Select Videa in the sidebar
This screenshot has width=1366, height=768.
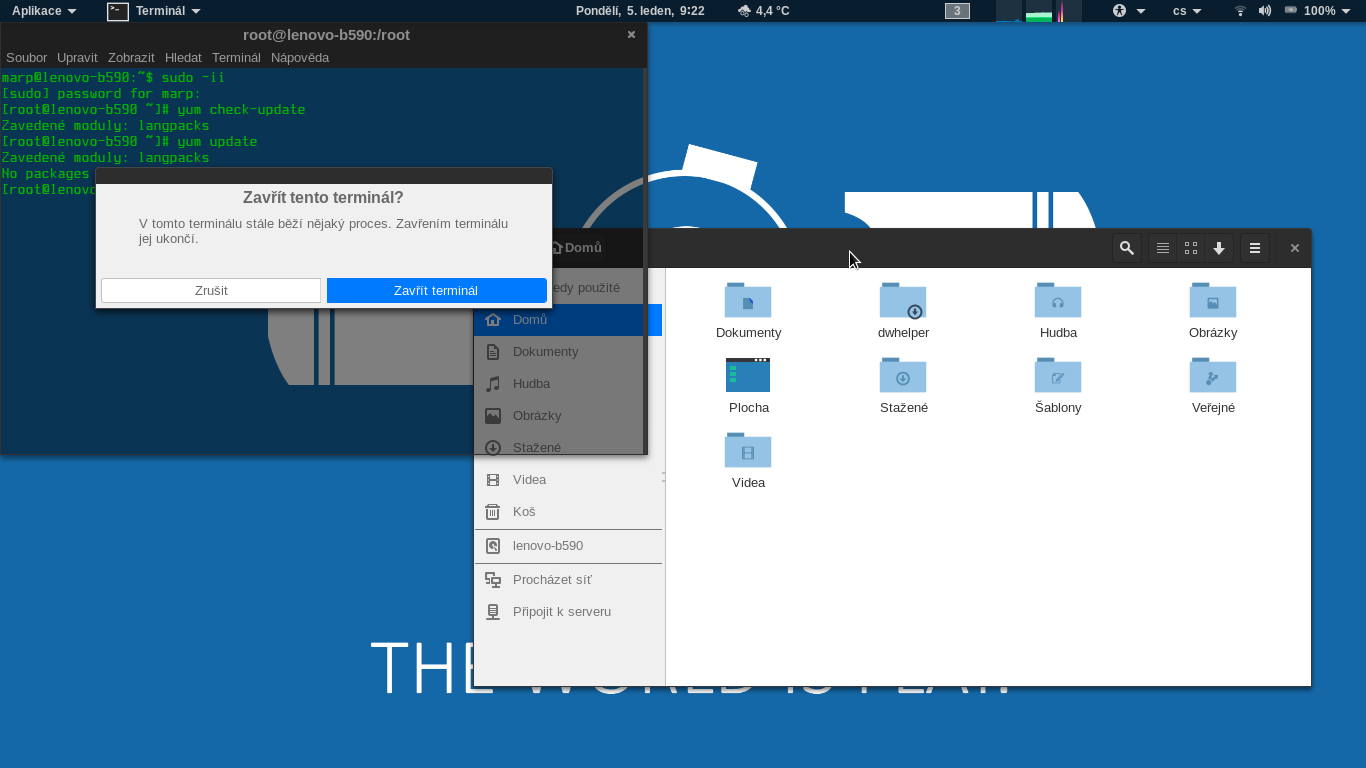coord(567,480)
